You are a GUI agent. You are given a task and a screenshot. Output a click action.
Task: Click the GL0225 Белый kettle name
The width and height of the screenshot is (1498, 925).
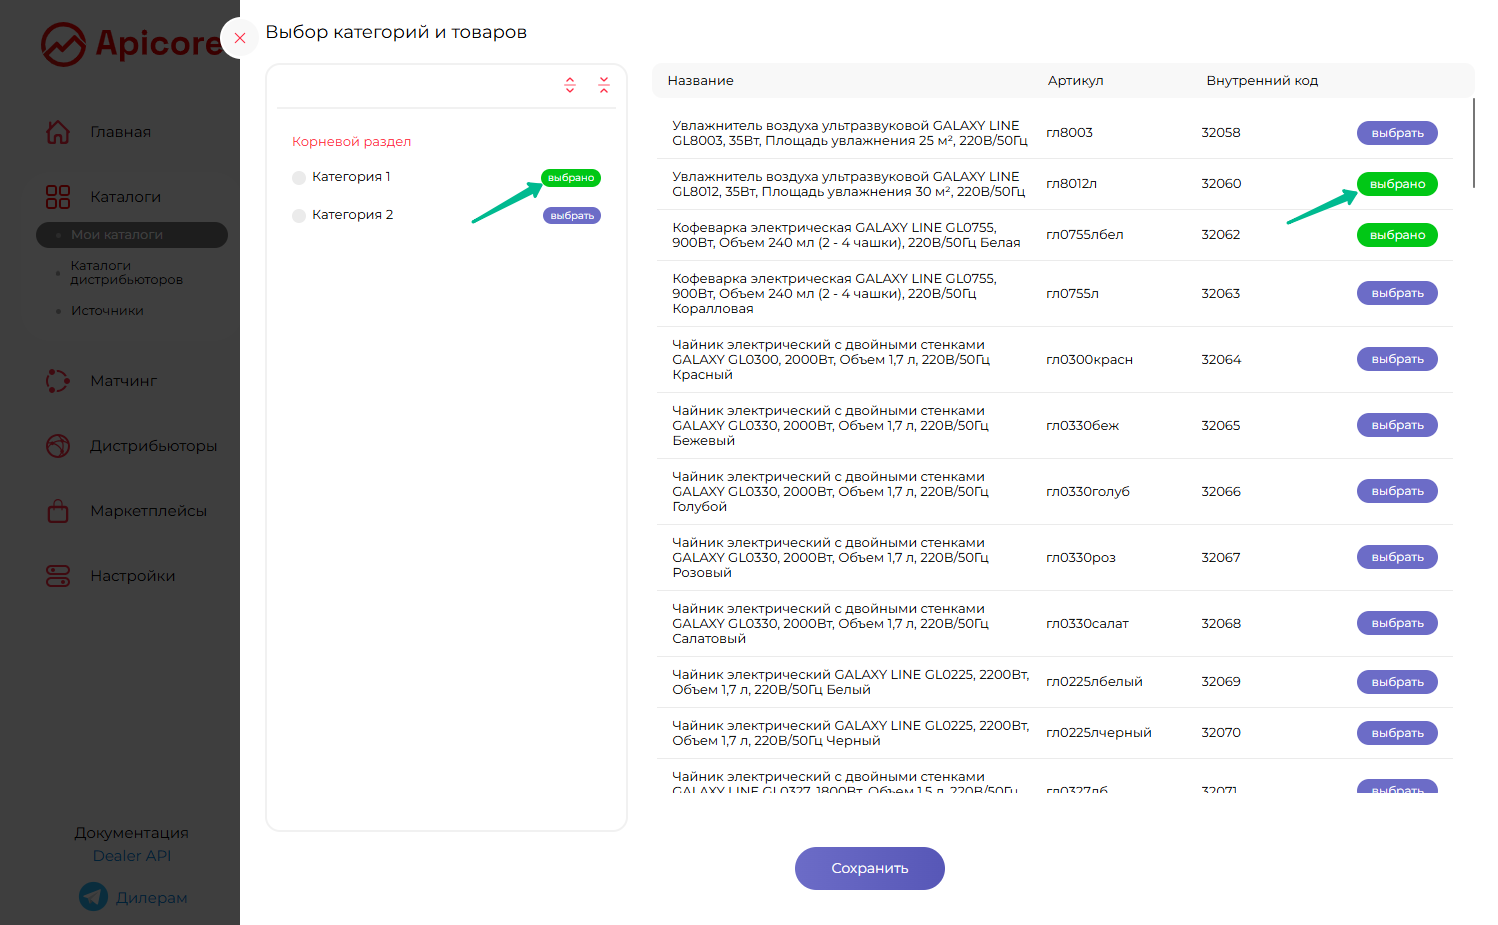click(851, 682)
